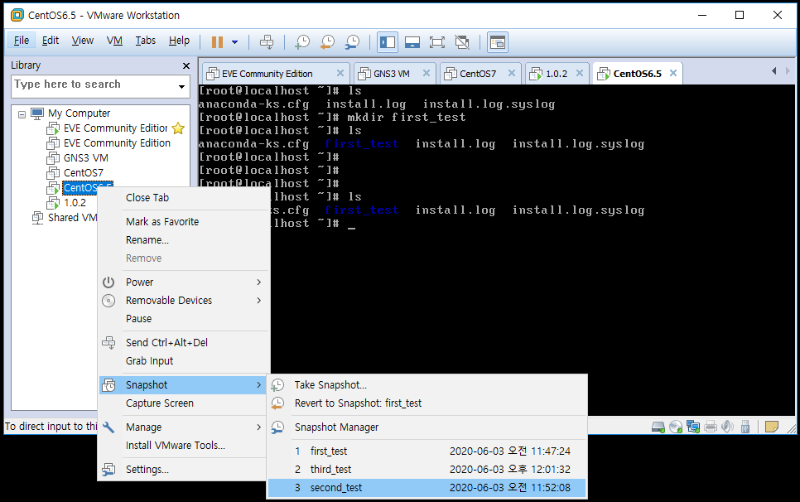Screen dimensions: 800x502
Task: Open the VM menu
Action: (x=115, y=40)
